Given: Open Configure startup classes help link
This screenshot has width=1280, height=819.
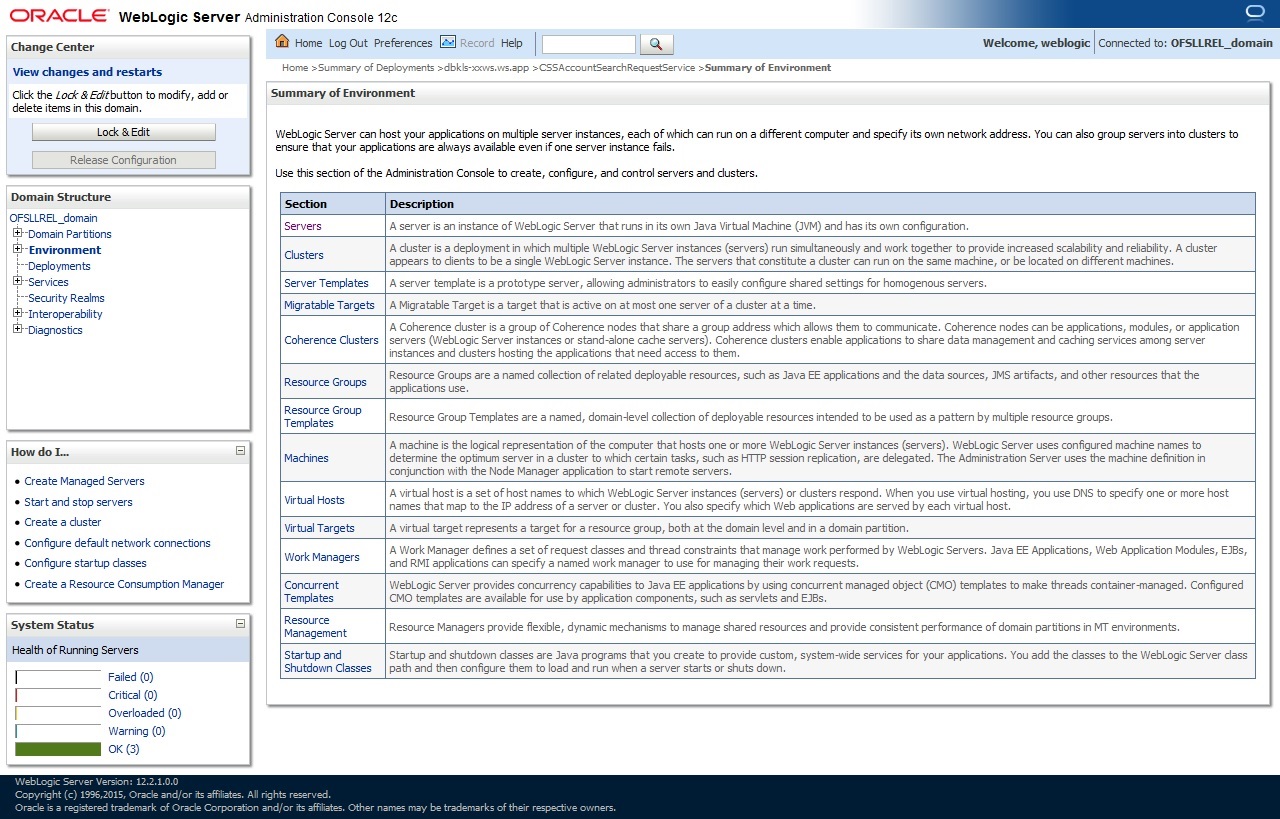Looking at the screenshot, I should (85, 563).
